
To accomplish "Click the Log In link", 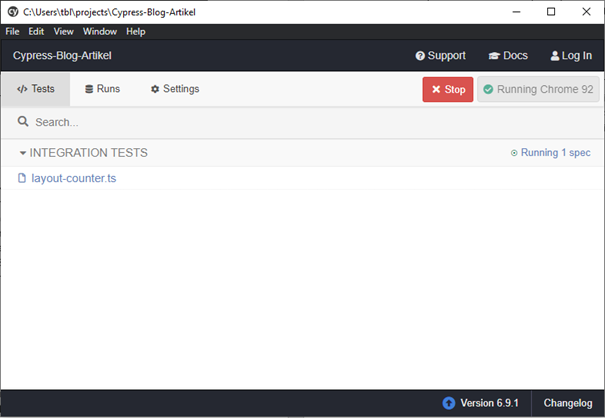I will pyautogui.click(x=571, y=56).
